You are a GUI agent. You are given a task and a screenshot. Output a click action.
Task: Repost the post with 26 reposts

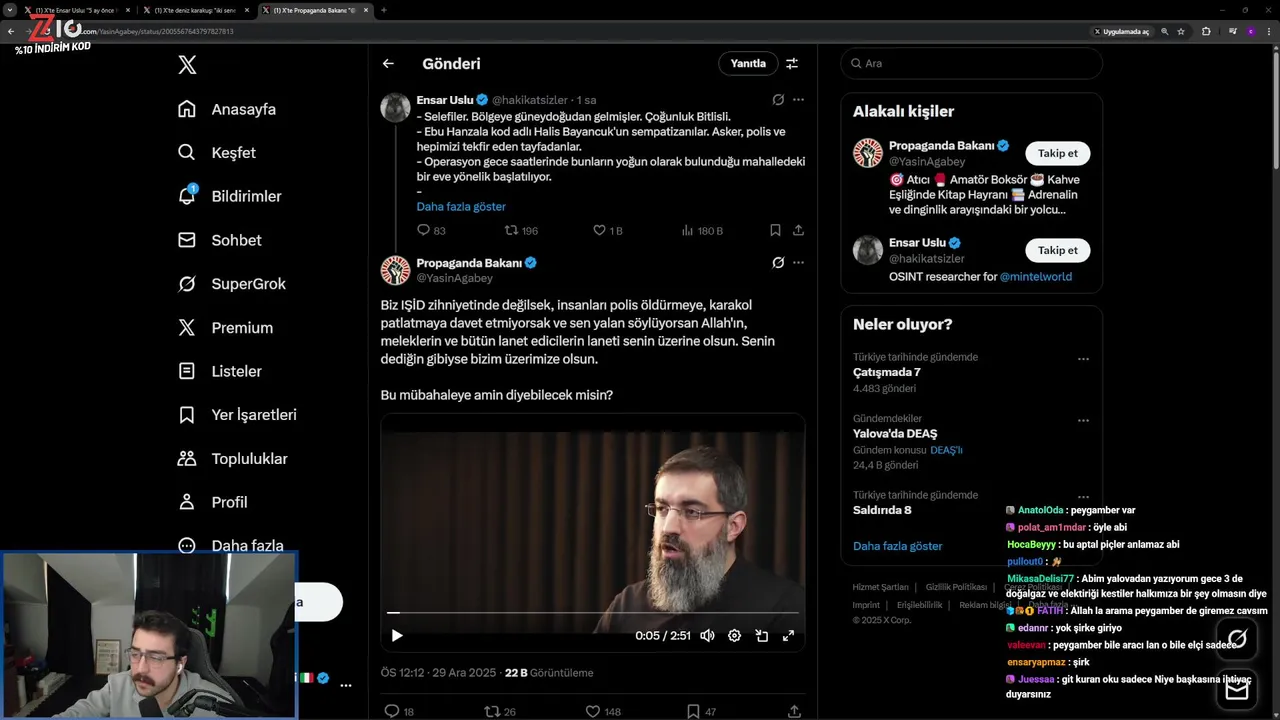click(x=499, y=712)
